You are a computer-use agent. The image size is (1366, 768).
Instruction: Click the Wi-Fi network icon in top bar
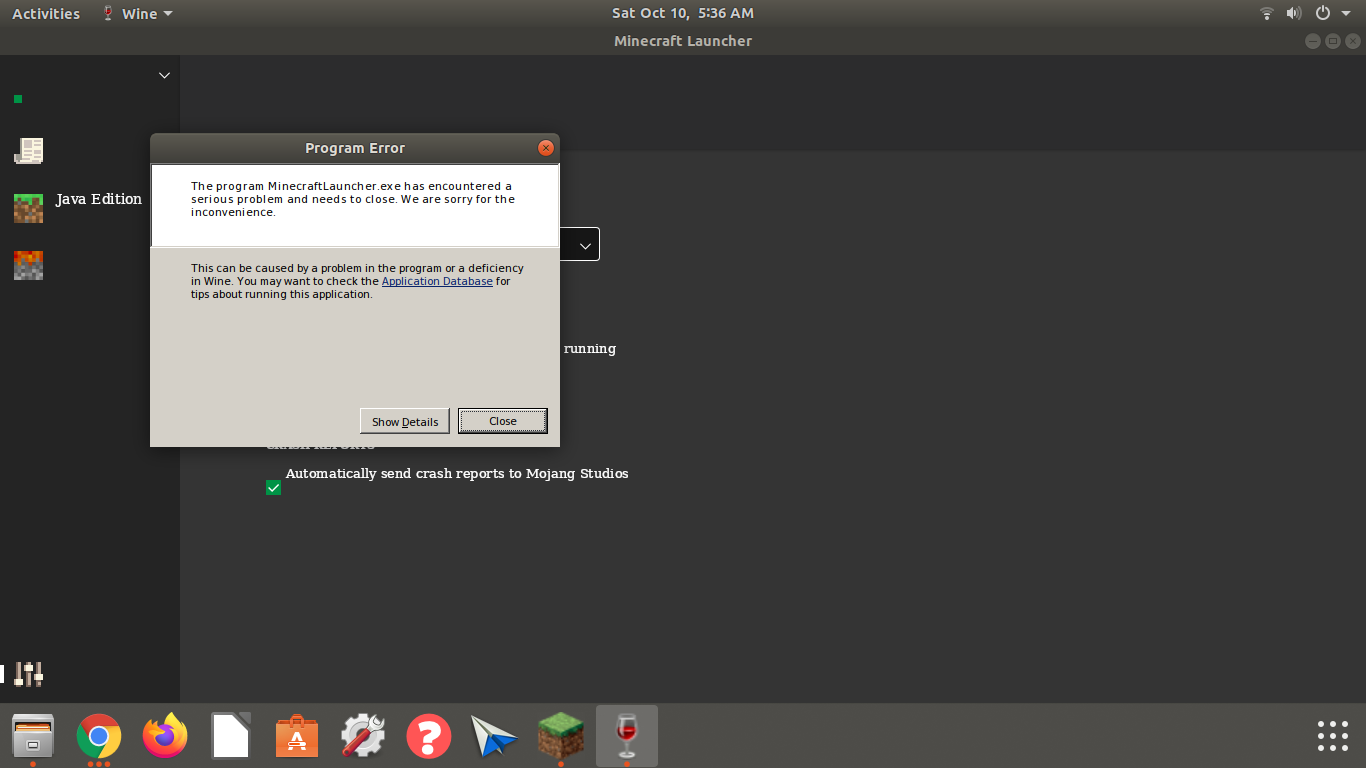point(1267,13)
